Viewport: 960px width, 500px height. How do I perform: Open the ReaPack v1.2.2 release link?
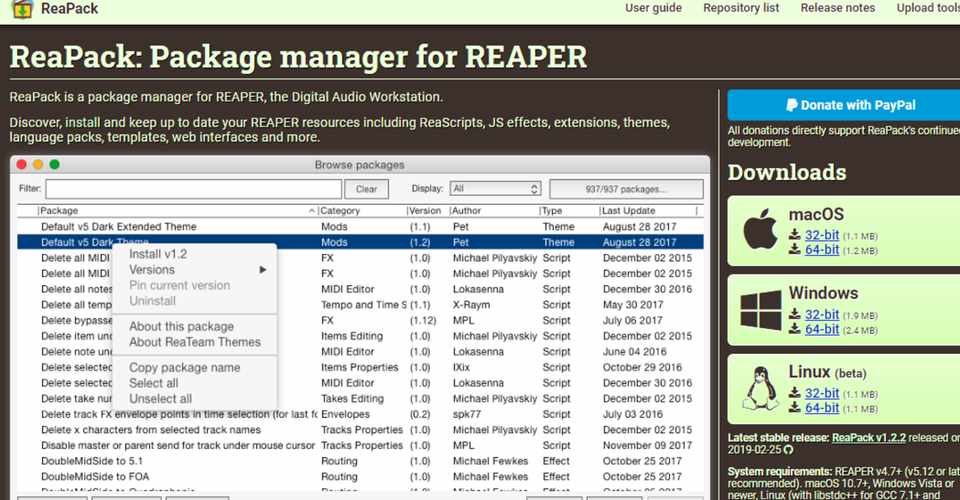pos(869,438)
